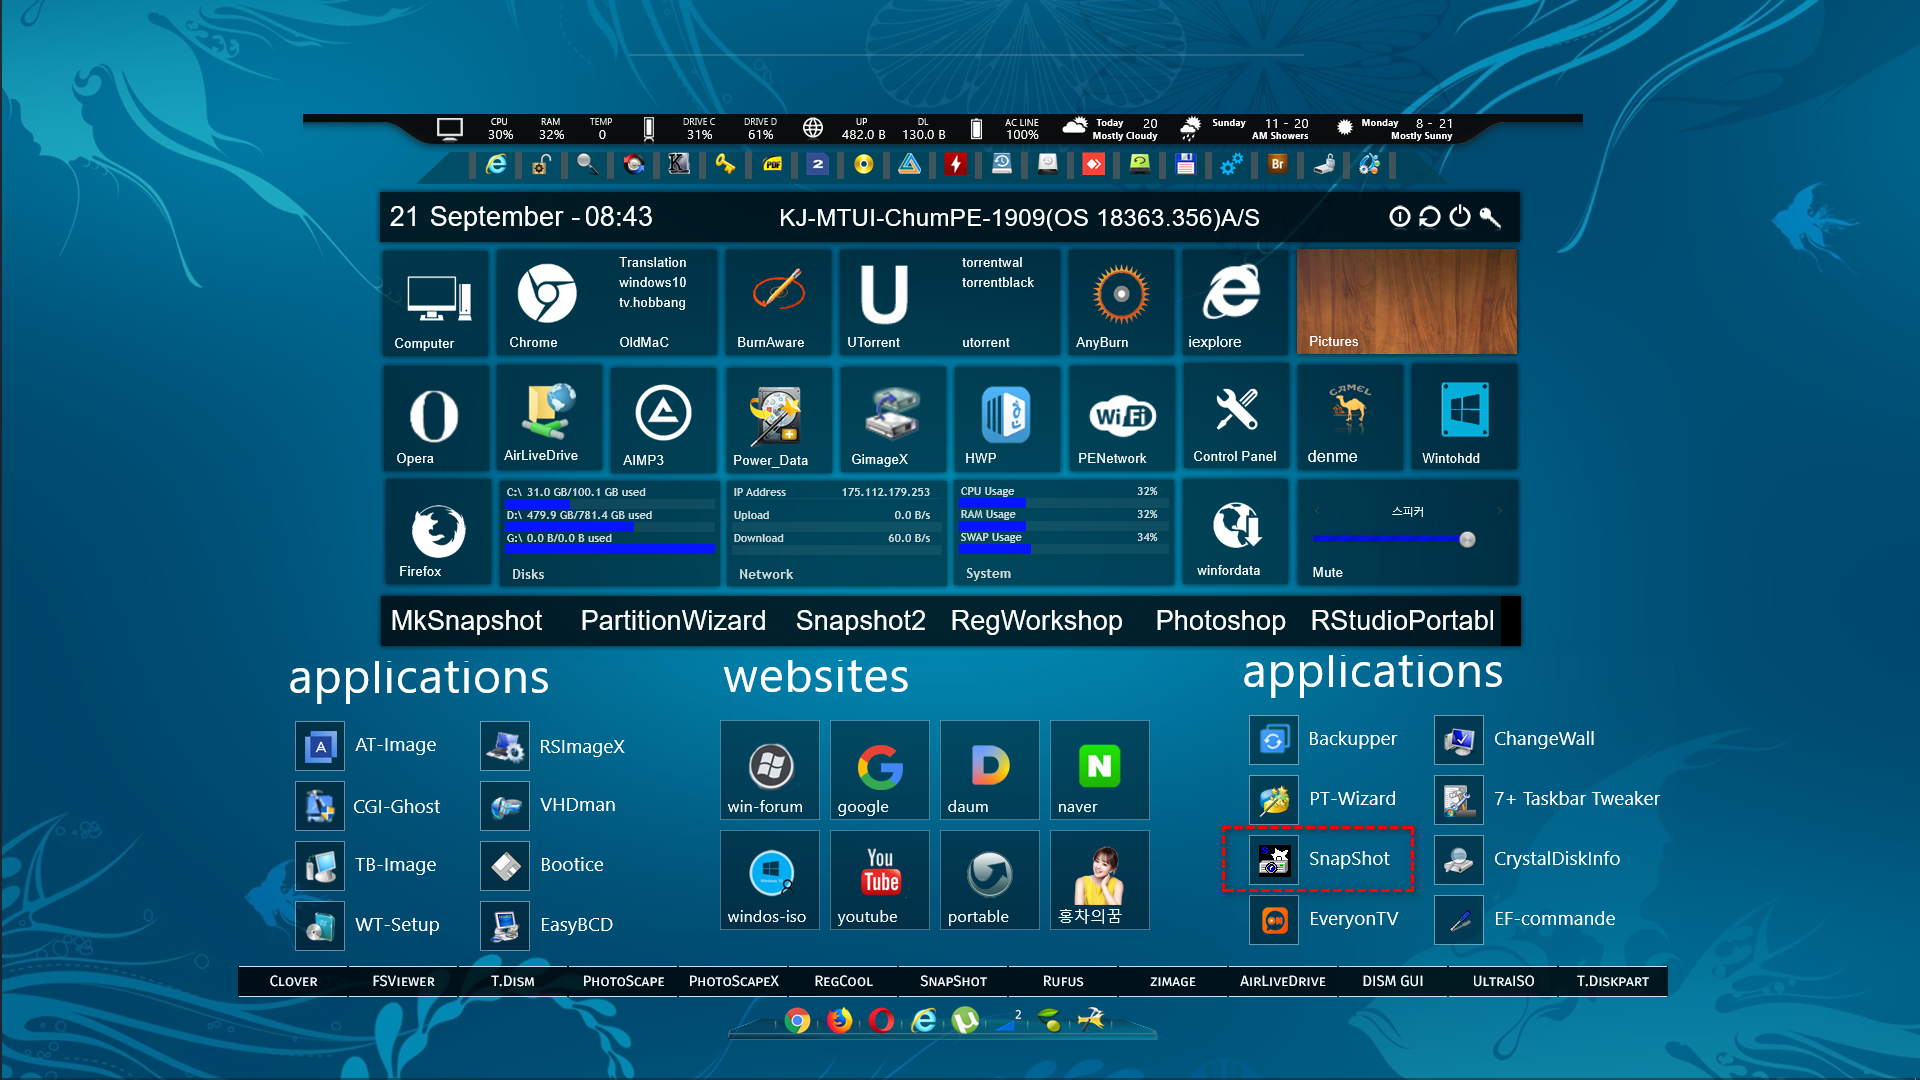Viewport: 1920px width, 1080px height.
Task: Adjust the speaker volume slider knob
Action: 1467,539
